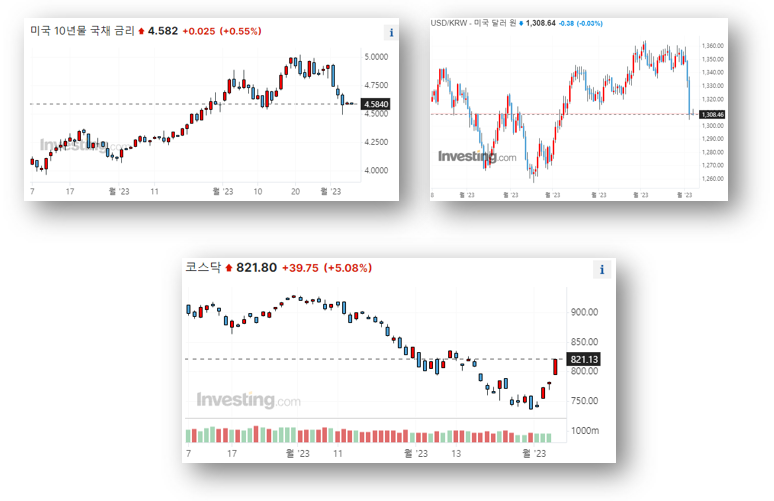774x501 pixels.
Task: Select the 미국 10년물 국채 금리 chart title
Action: coord(83,31)
